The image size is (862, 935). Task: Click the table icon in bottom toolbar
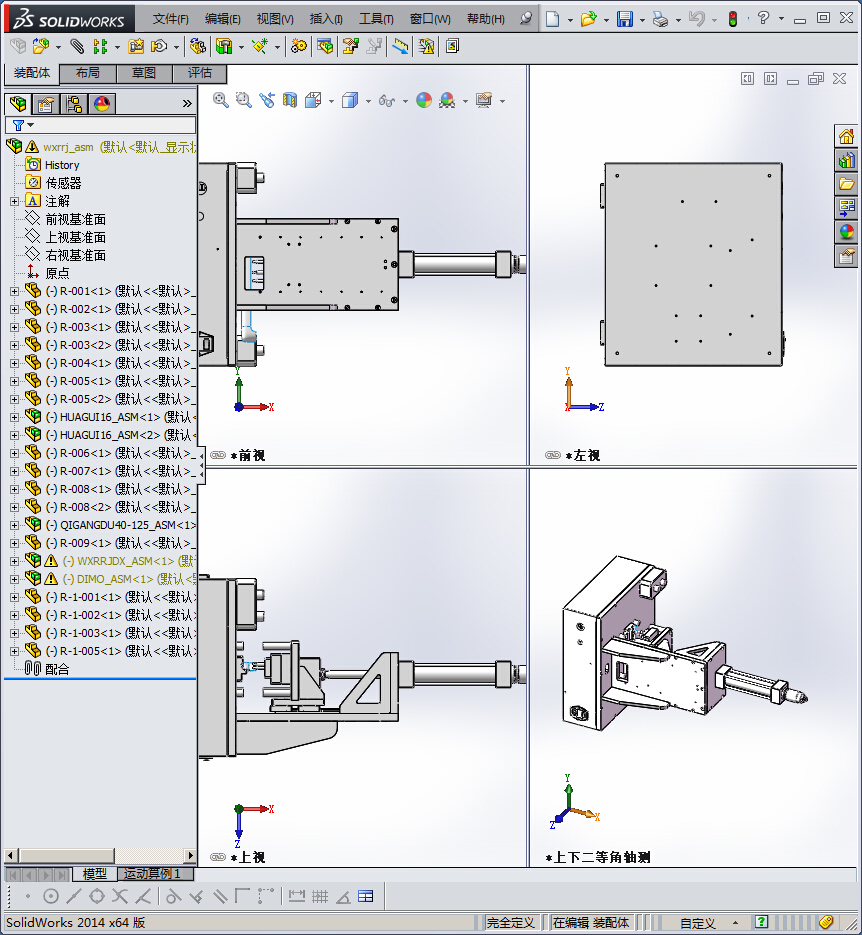click(365, 896)
